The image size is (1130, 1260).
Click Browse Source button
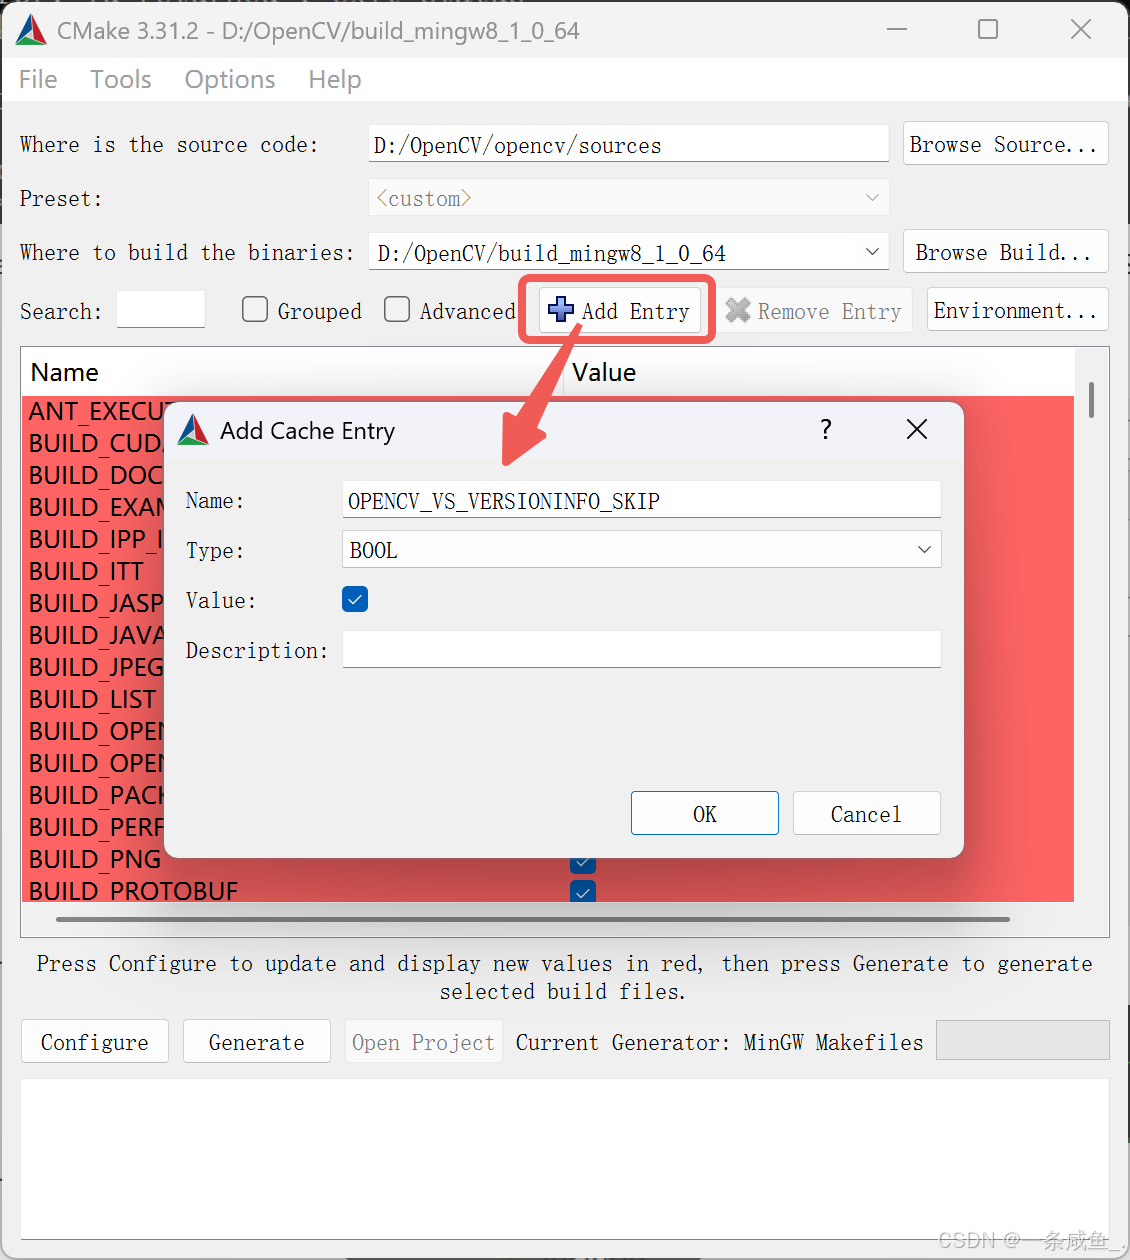tap(1006, 143)
